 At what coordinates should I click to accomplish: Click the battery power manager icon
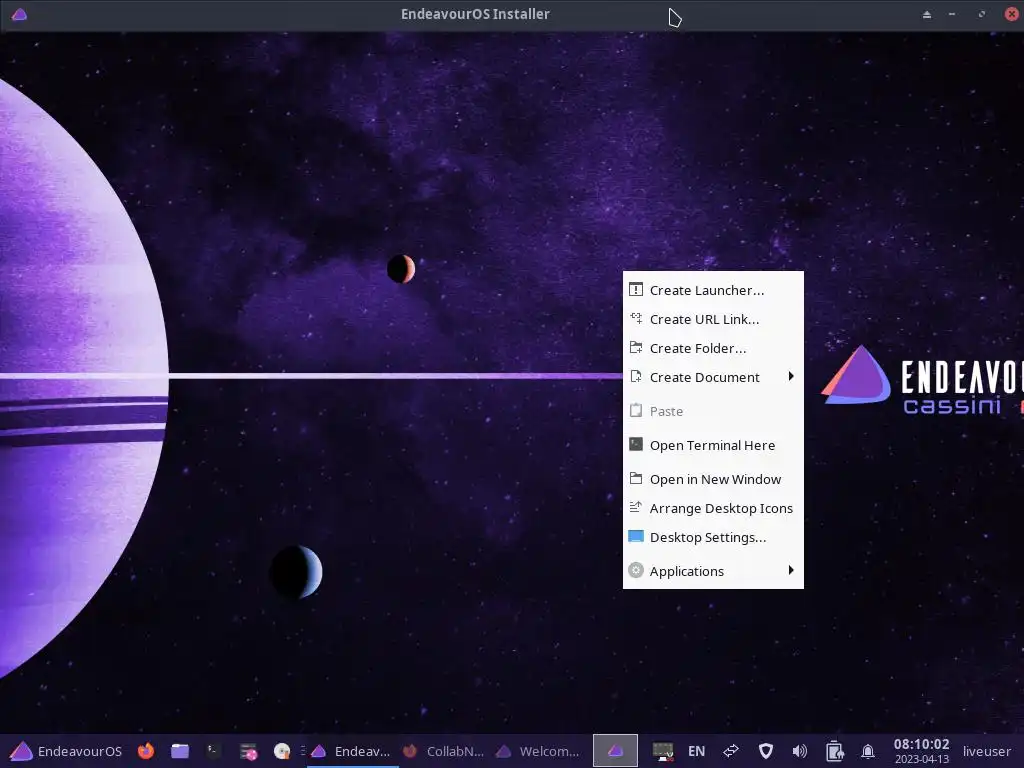[x=834, y=751]
